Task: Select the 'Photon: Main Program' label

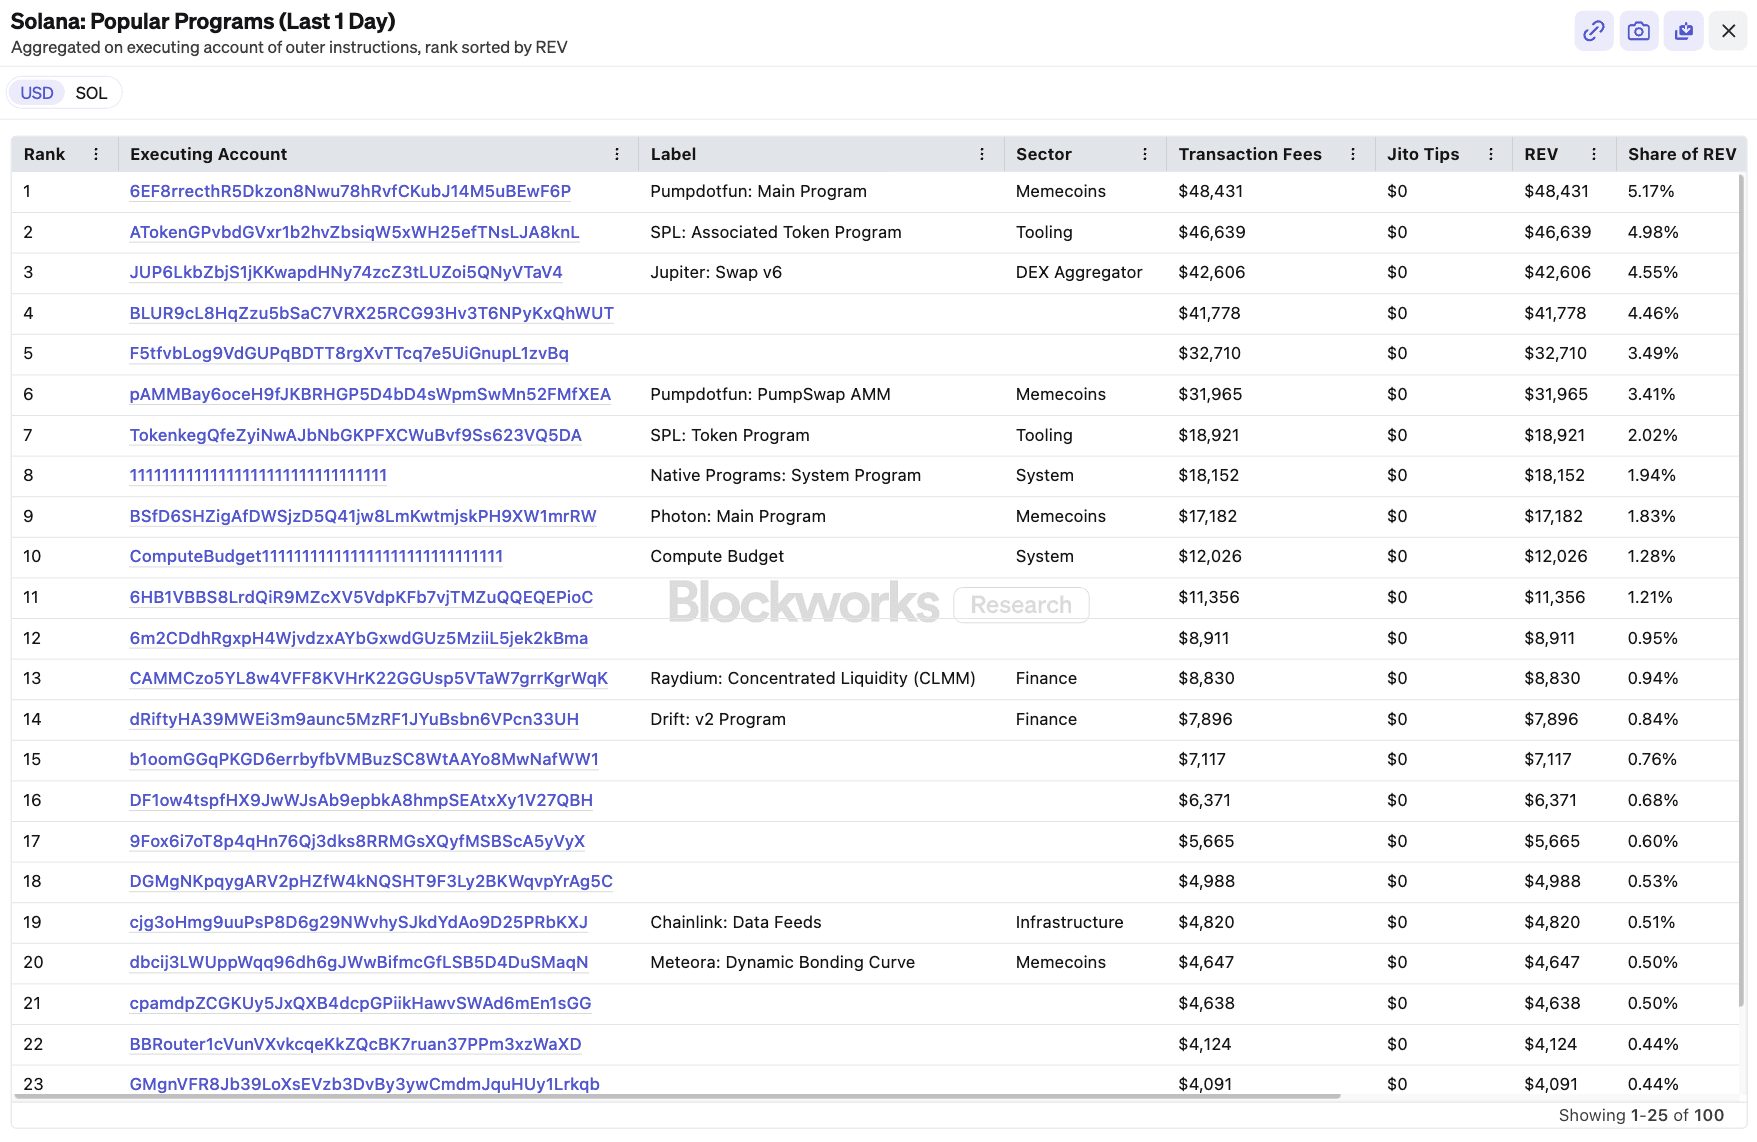Action: tap(738, 516)
